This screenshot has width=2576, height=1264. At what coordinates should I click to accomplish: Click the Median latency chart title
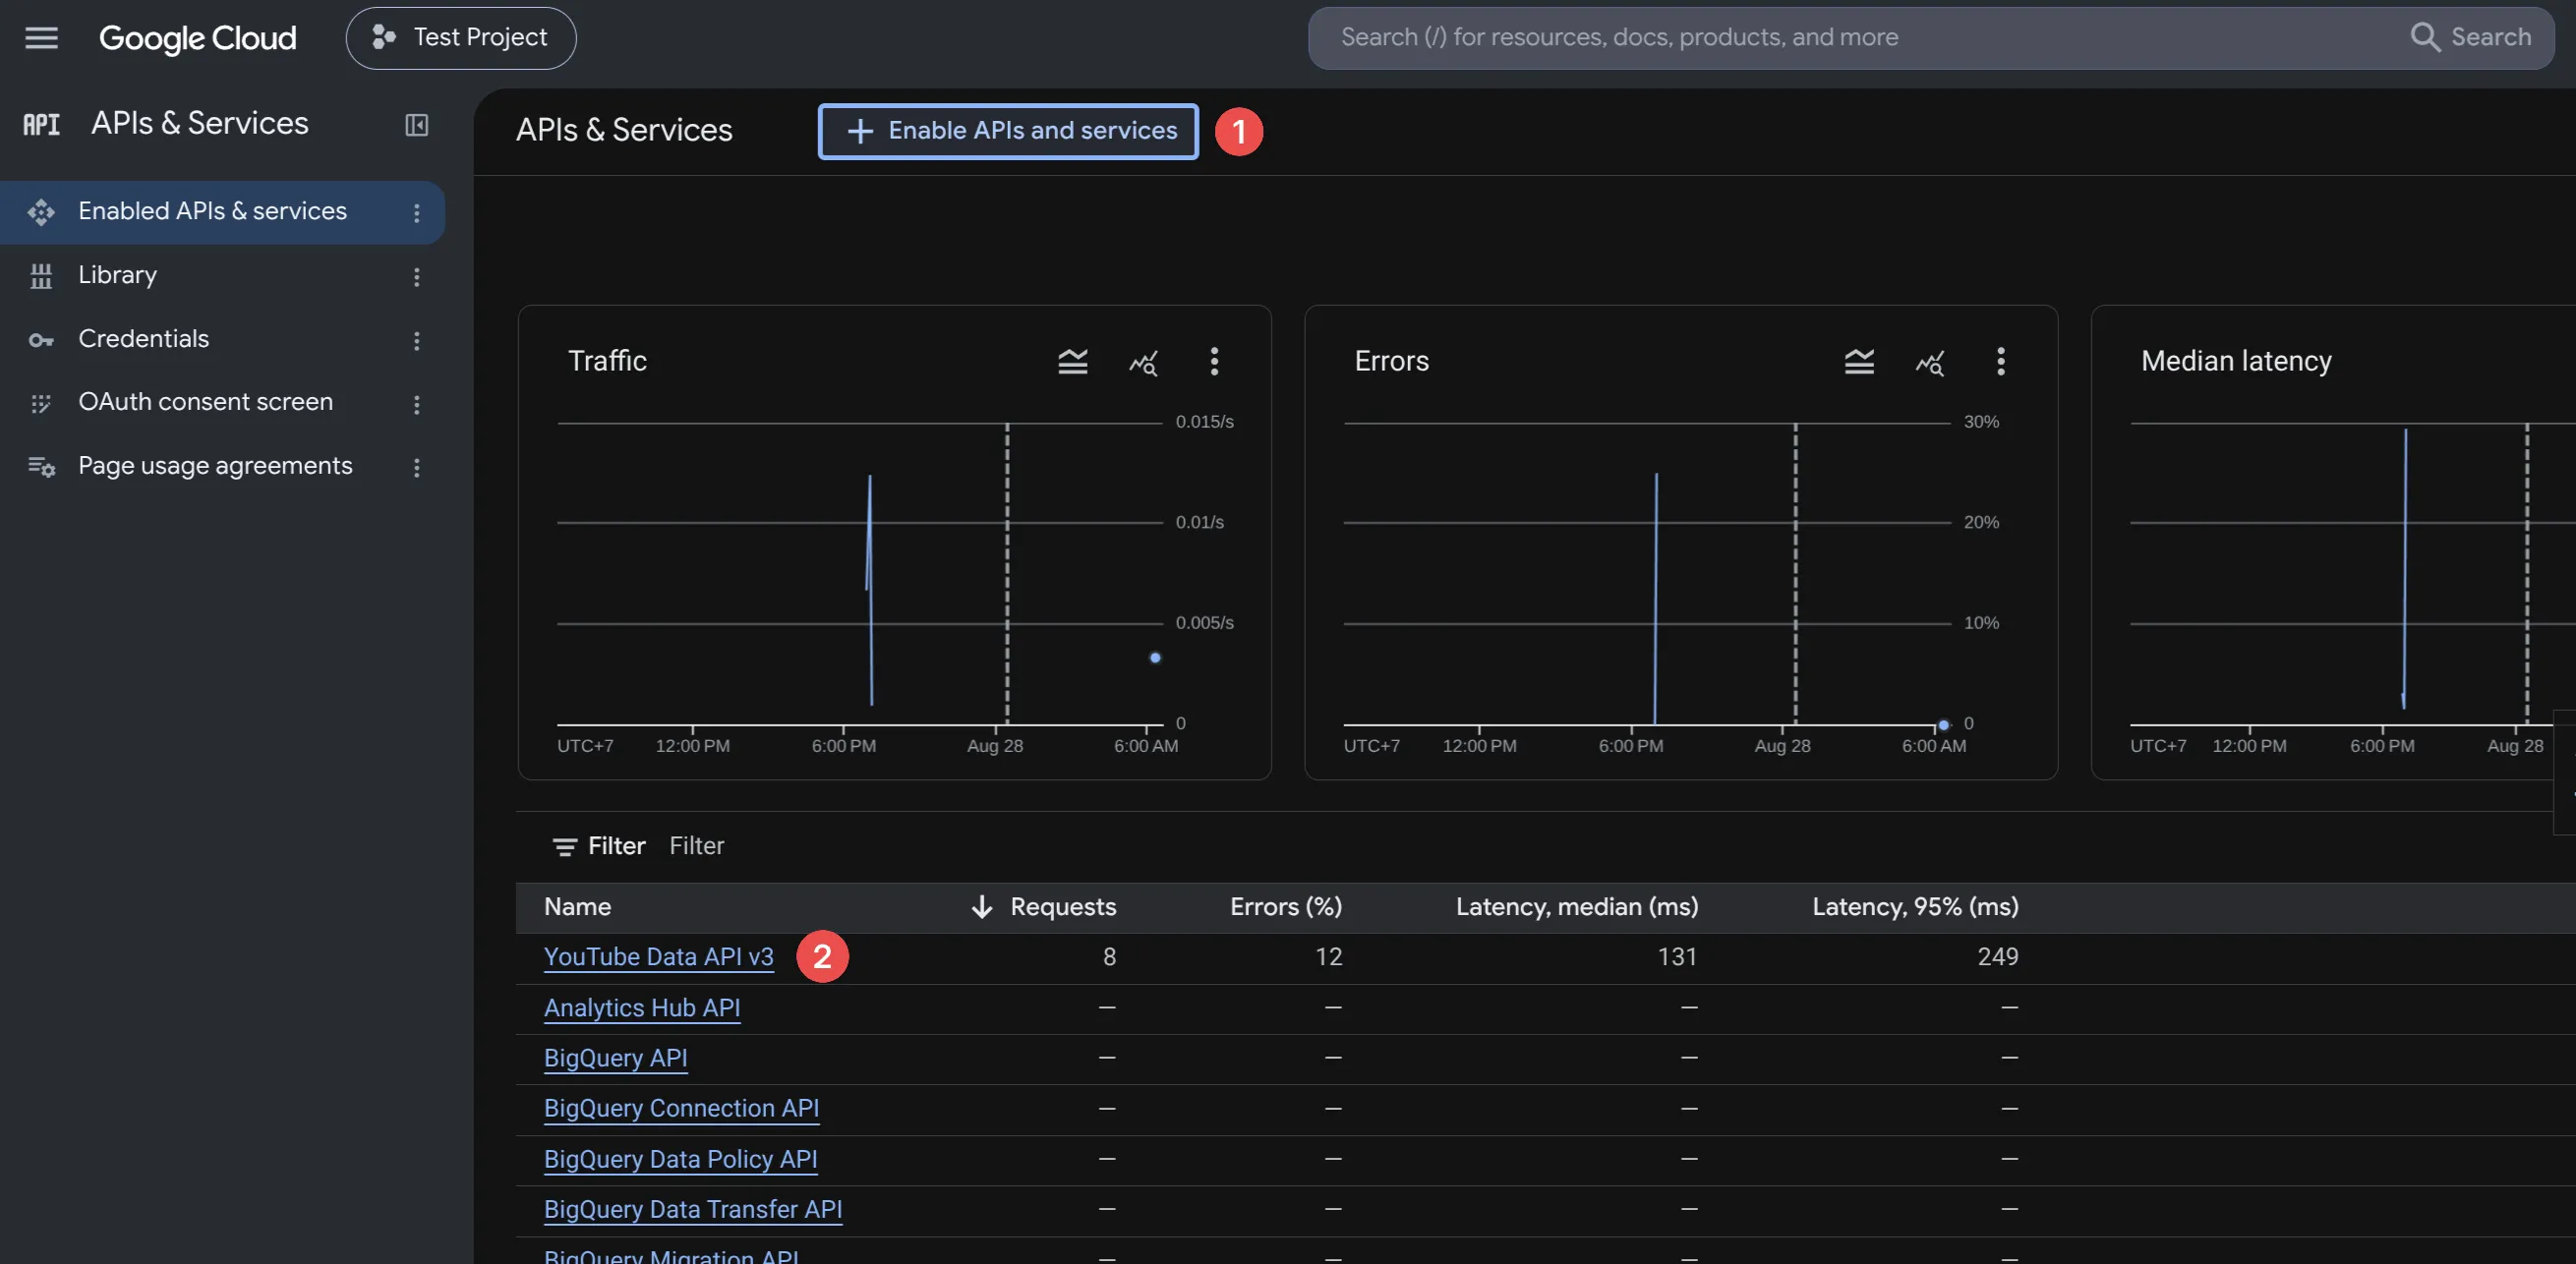pyautogui.click(x=2236, y=361)
